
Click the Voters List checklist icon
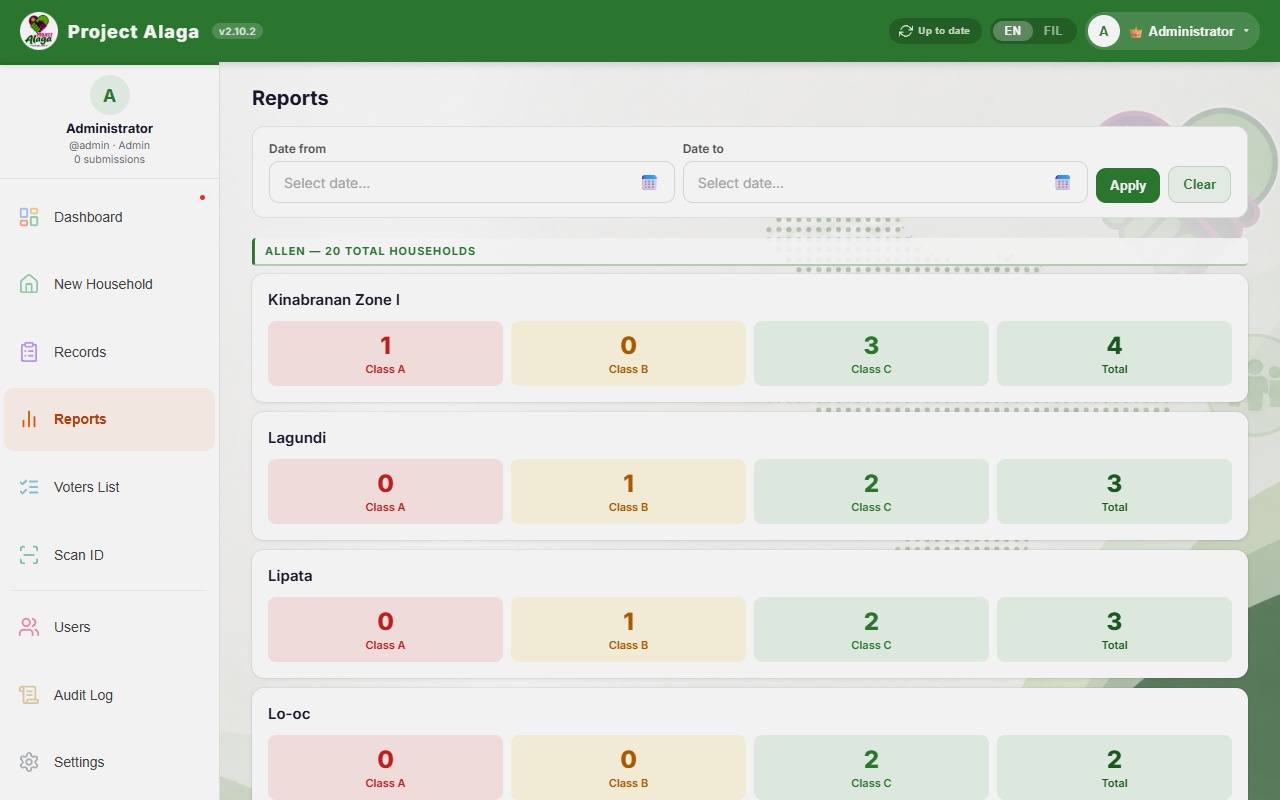[x=29, y=487]
